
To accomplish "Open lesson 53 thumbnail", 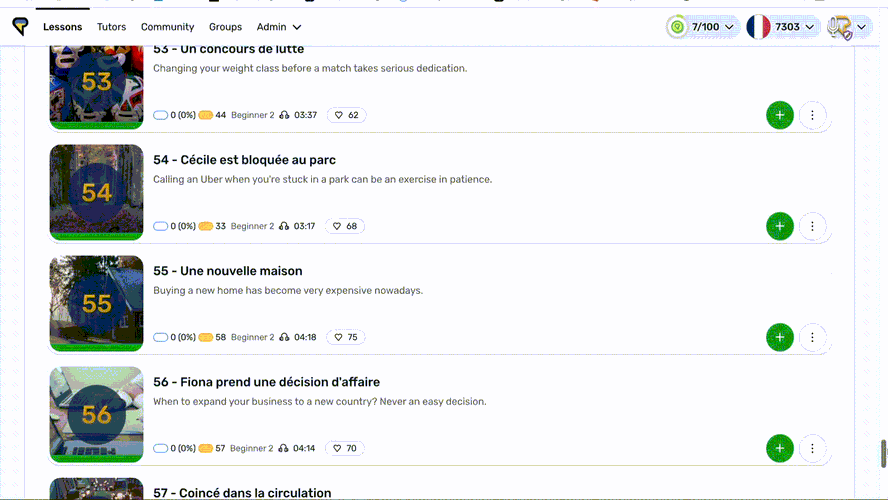I will click(96, 87).
